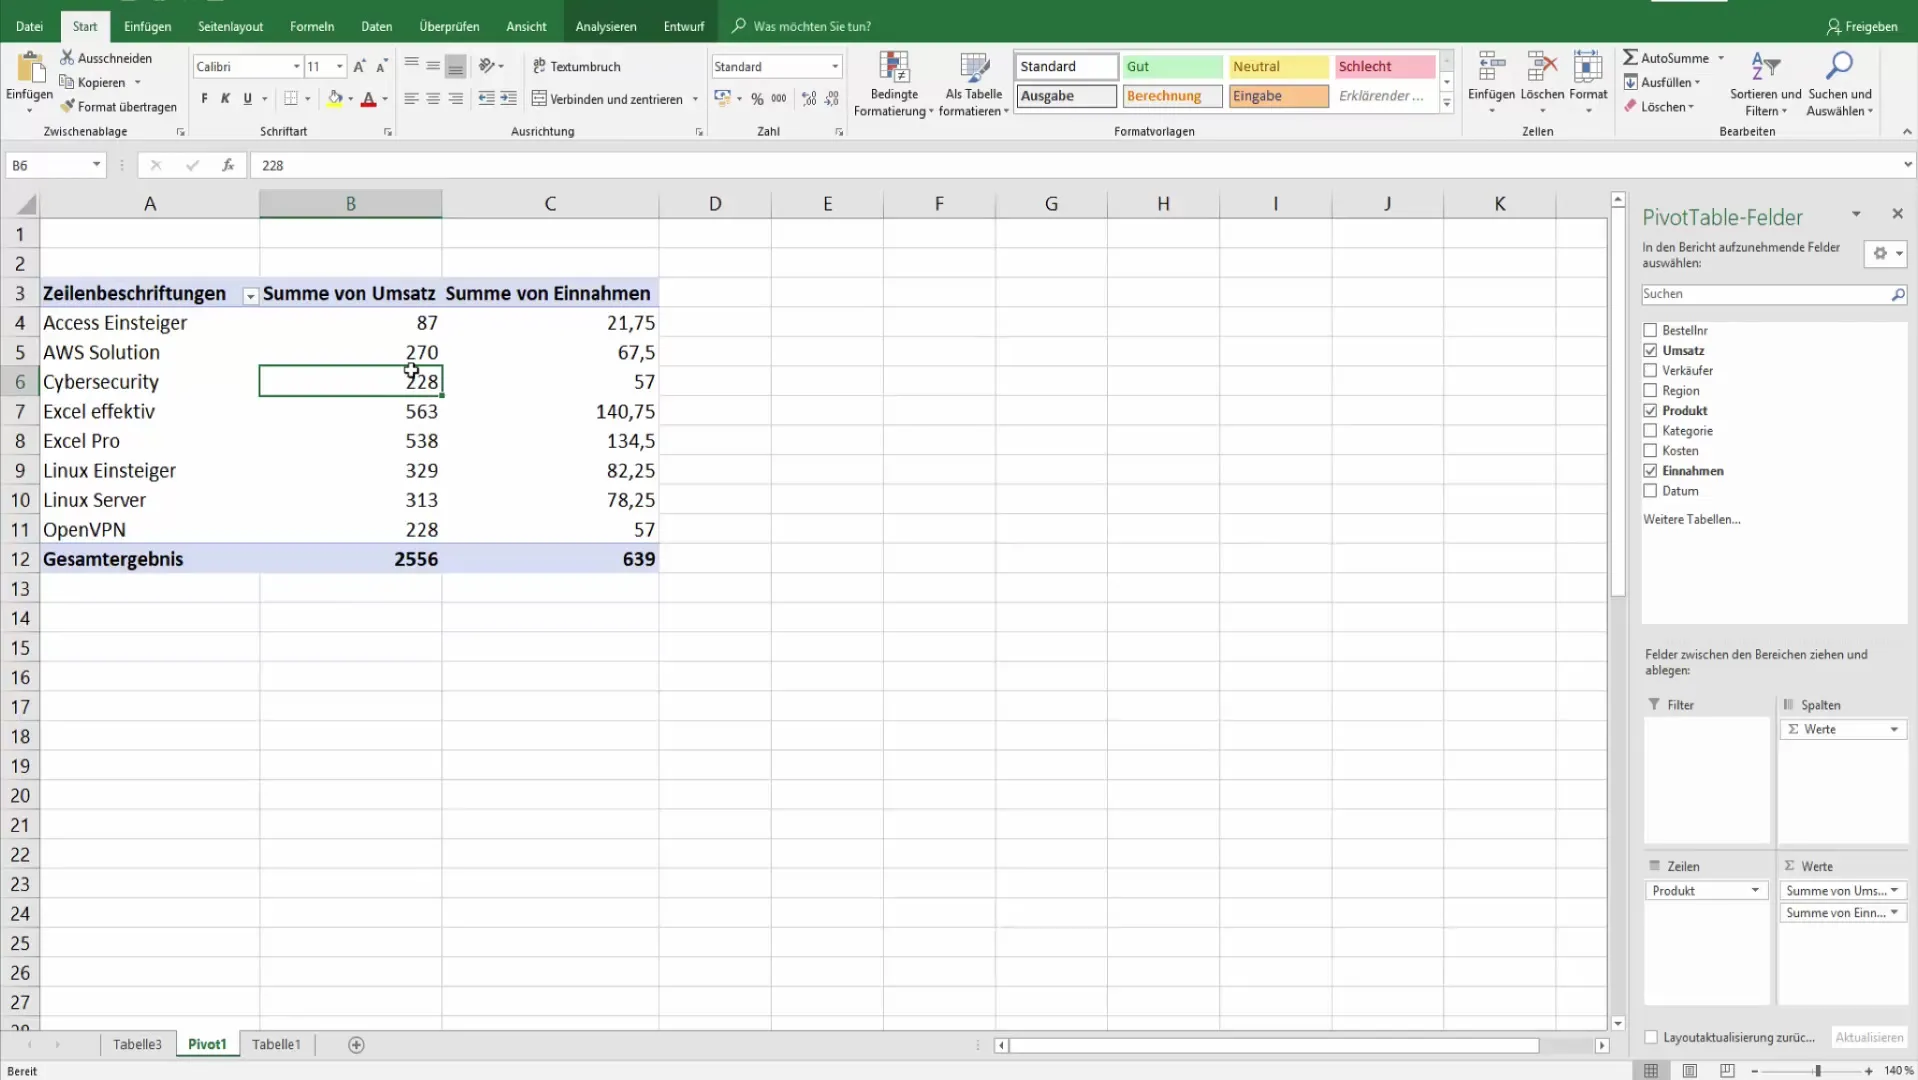Click insert function fx icon
Image resolution: width=1918 pixels, height=1080 pixels.
pos(228,165)
